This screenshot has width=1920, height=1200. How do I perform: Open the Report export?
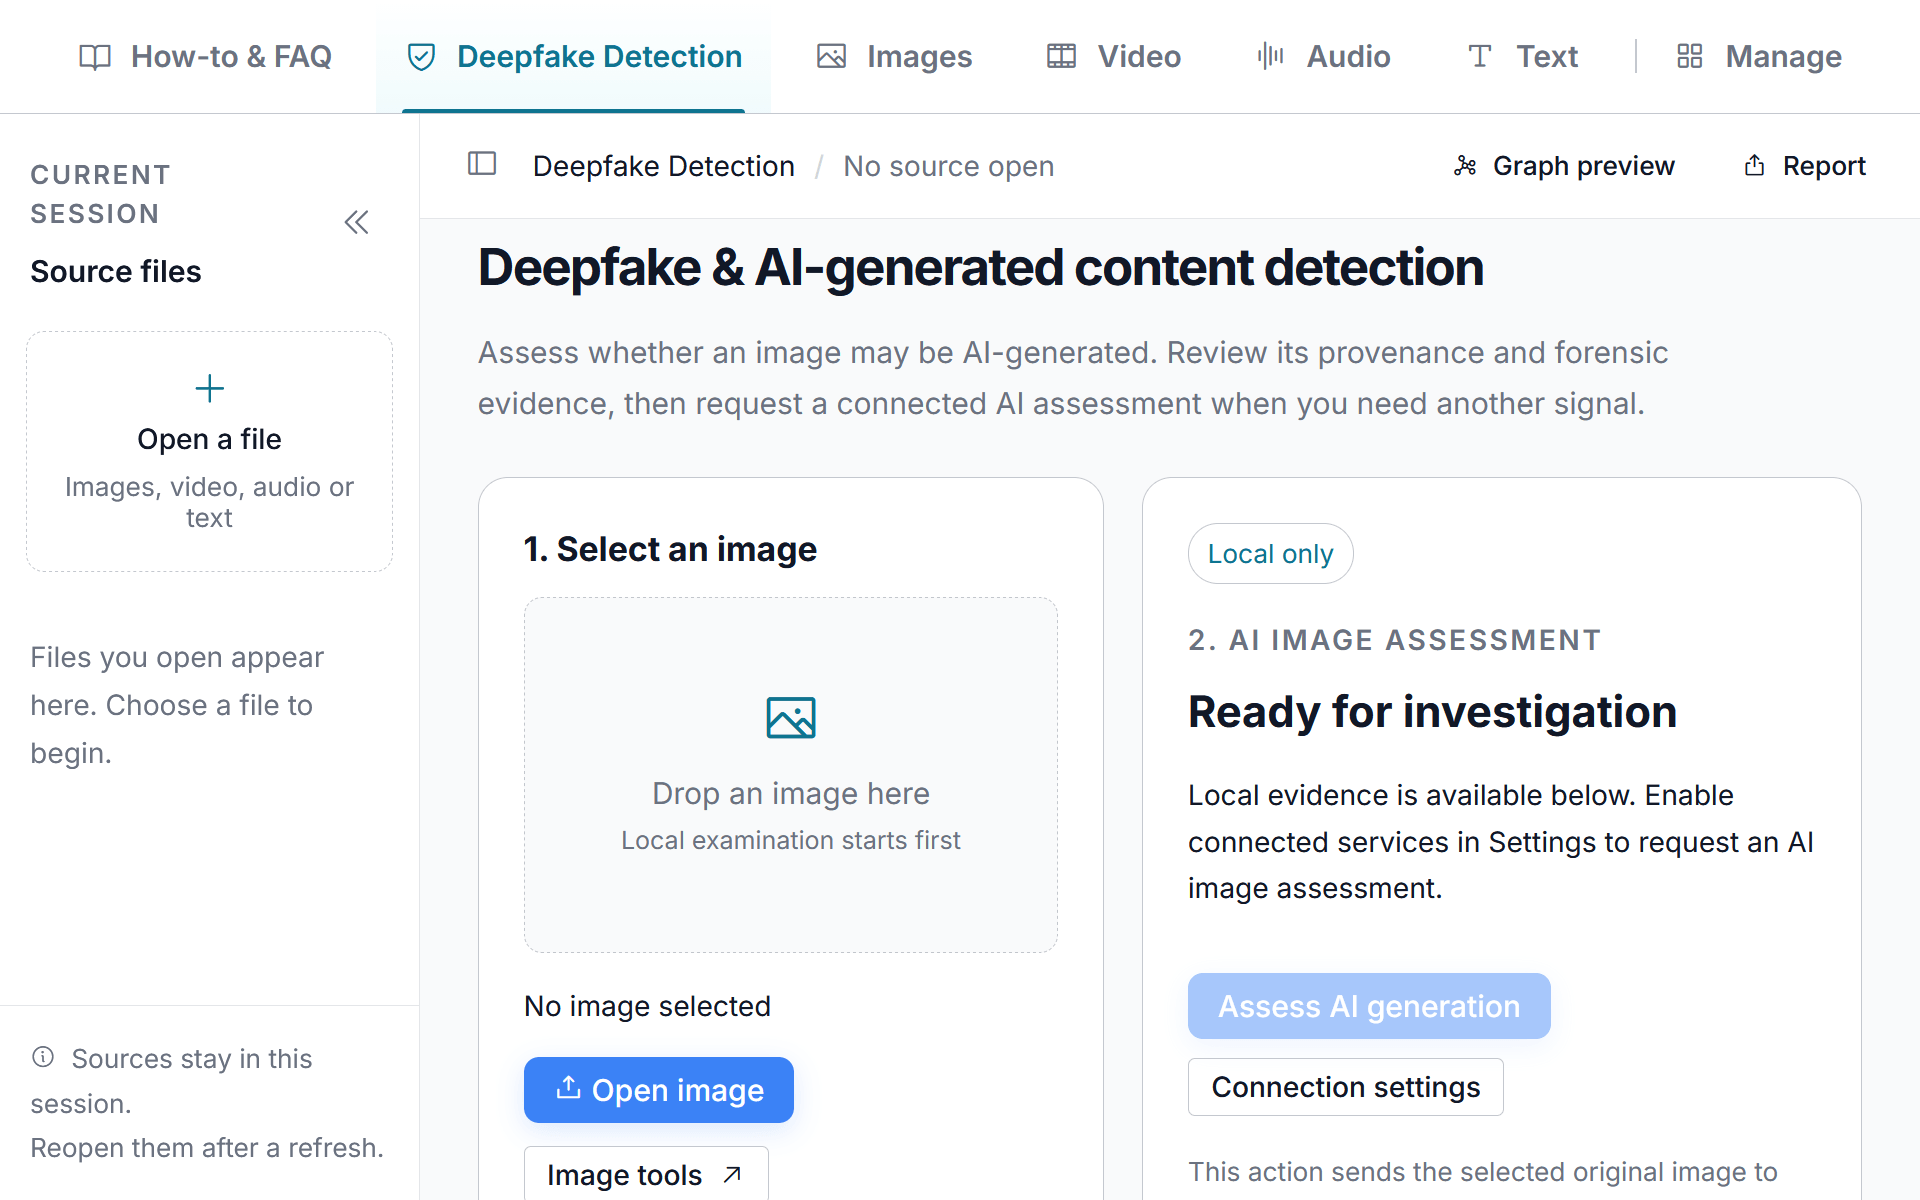[x=1805, y=166]
